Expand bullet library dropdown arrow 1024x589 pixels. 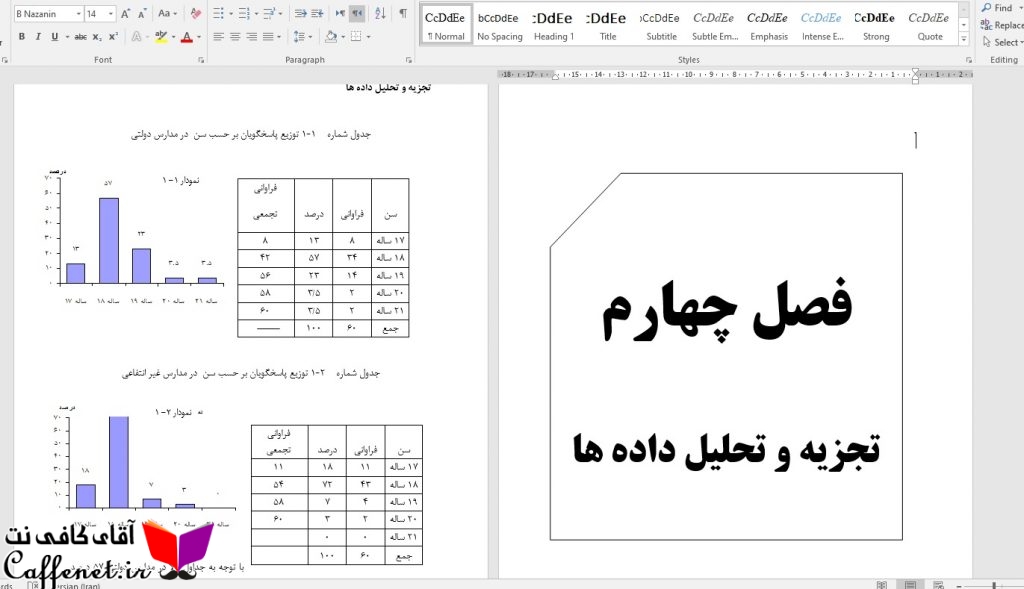pyautogui.click(x=230, y=14)
